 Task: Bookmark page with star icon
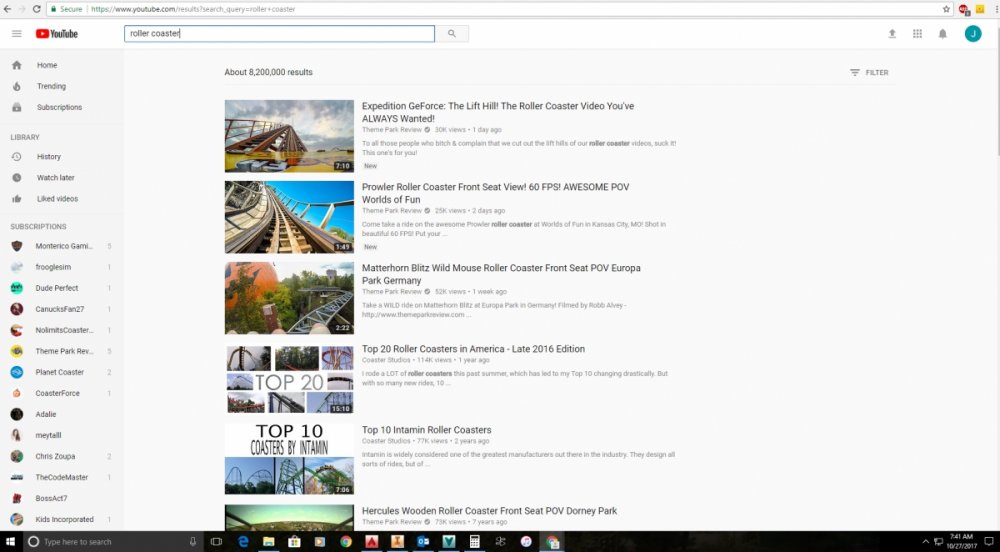946,9
